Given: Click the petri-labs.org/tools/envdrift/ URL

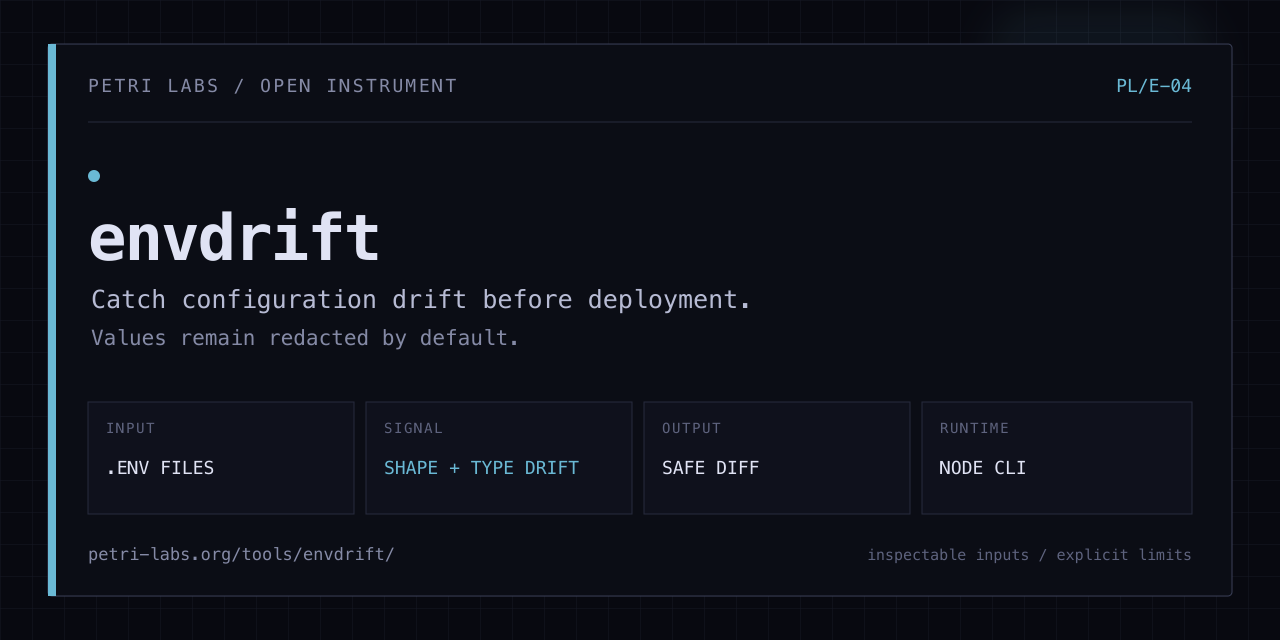Looking at the screenshot, I should (x=241, y=554).
